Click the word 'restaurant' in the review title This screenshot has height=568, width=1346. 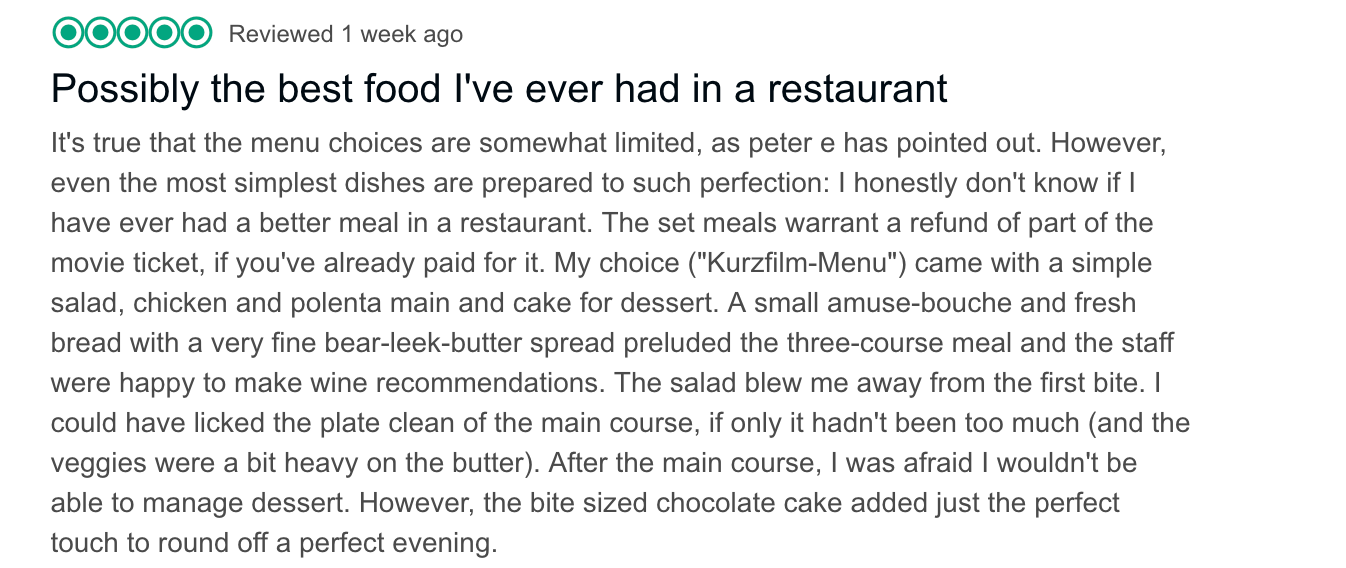pos(857,90)
